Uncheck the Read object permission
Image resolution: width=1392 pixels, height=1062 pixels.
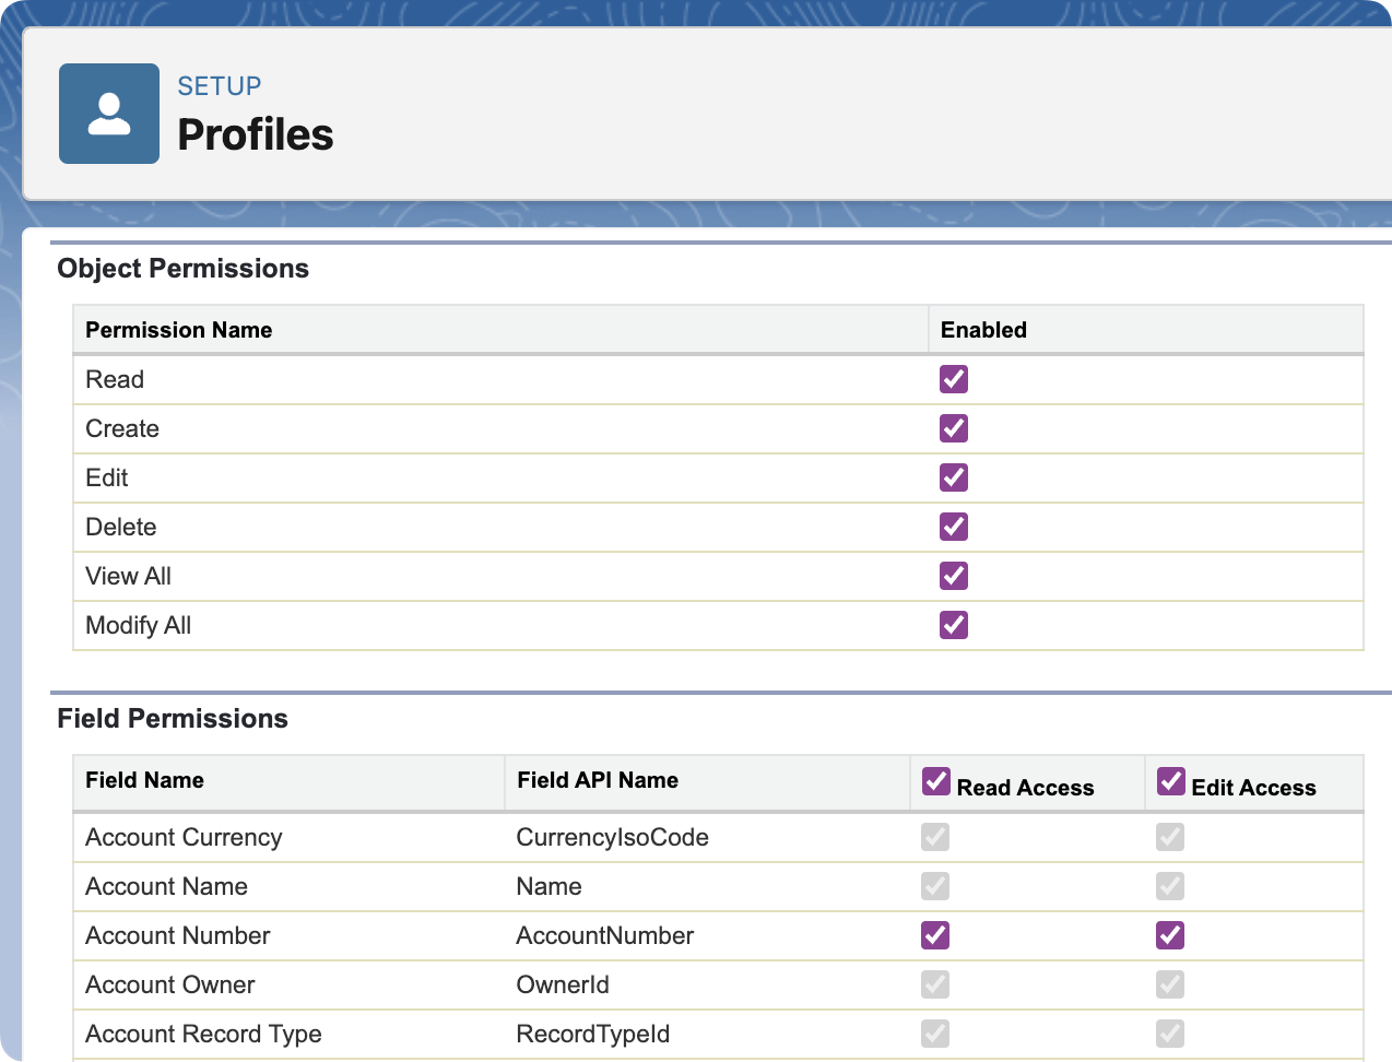pos(953,379)
